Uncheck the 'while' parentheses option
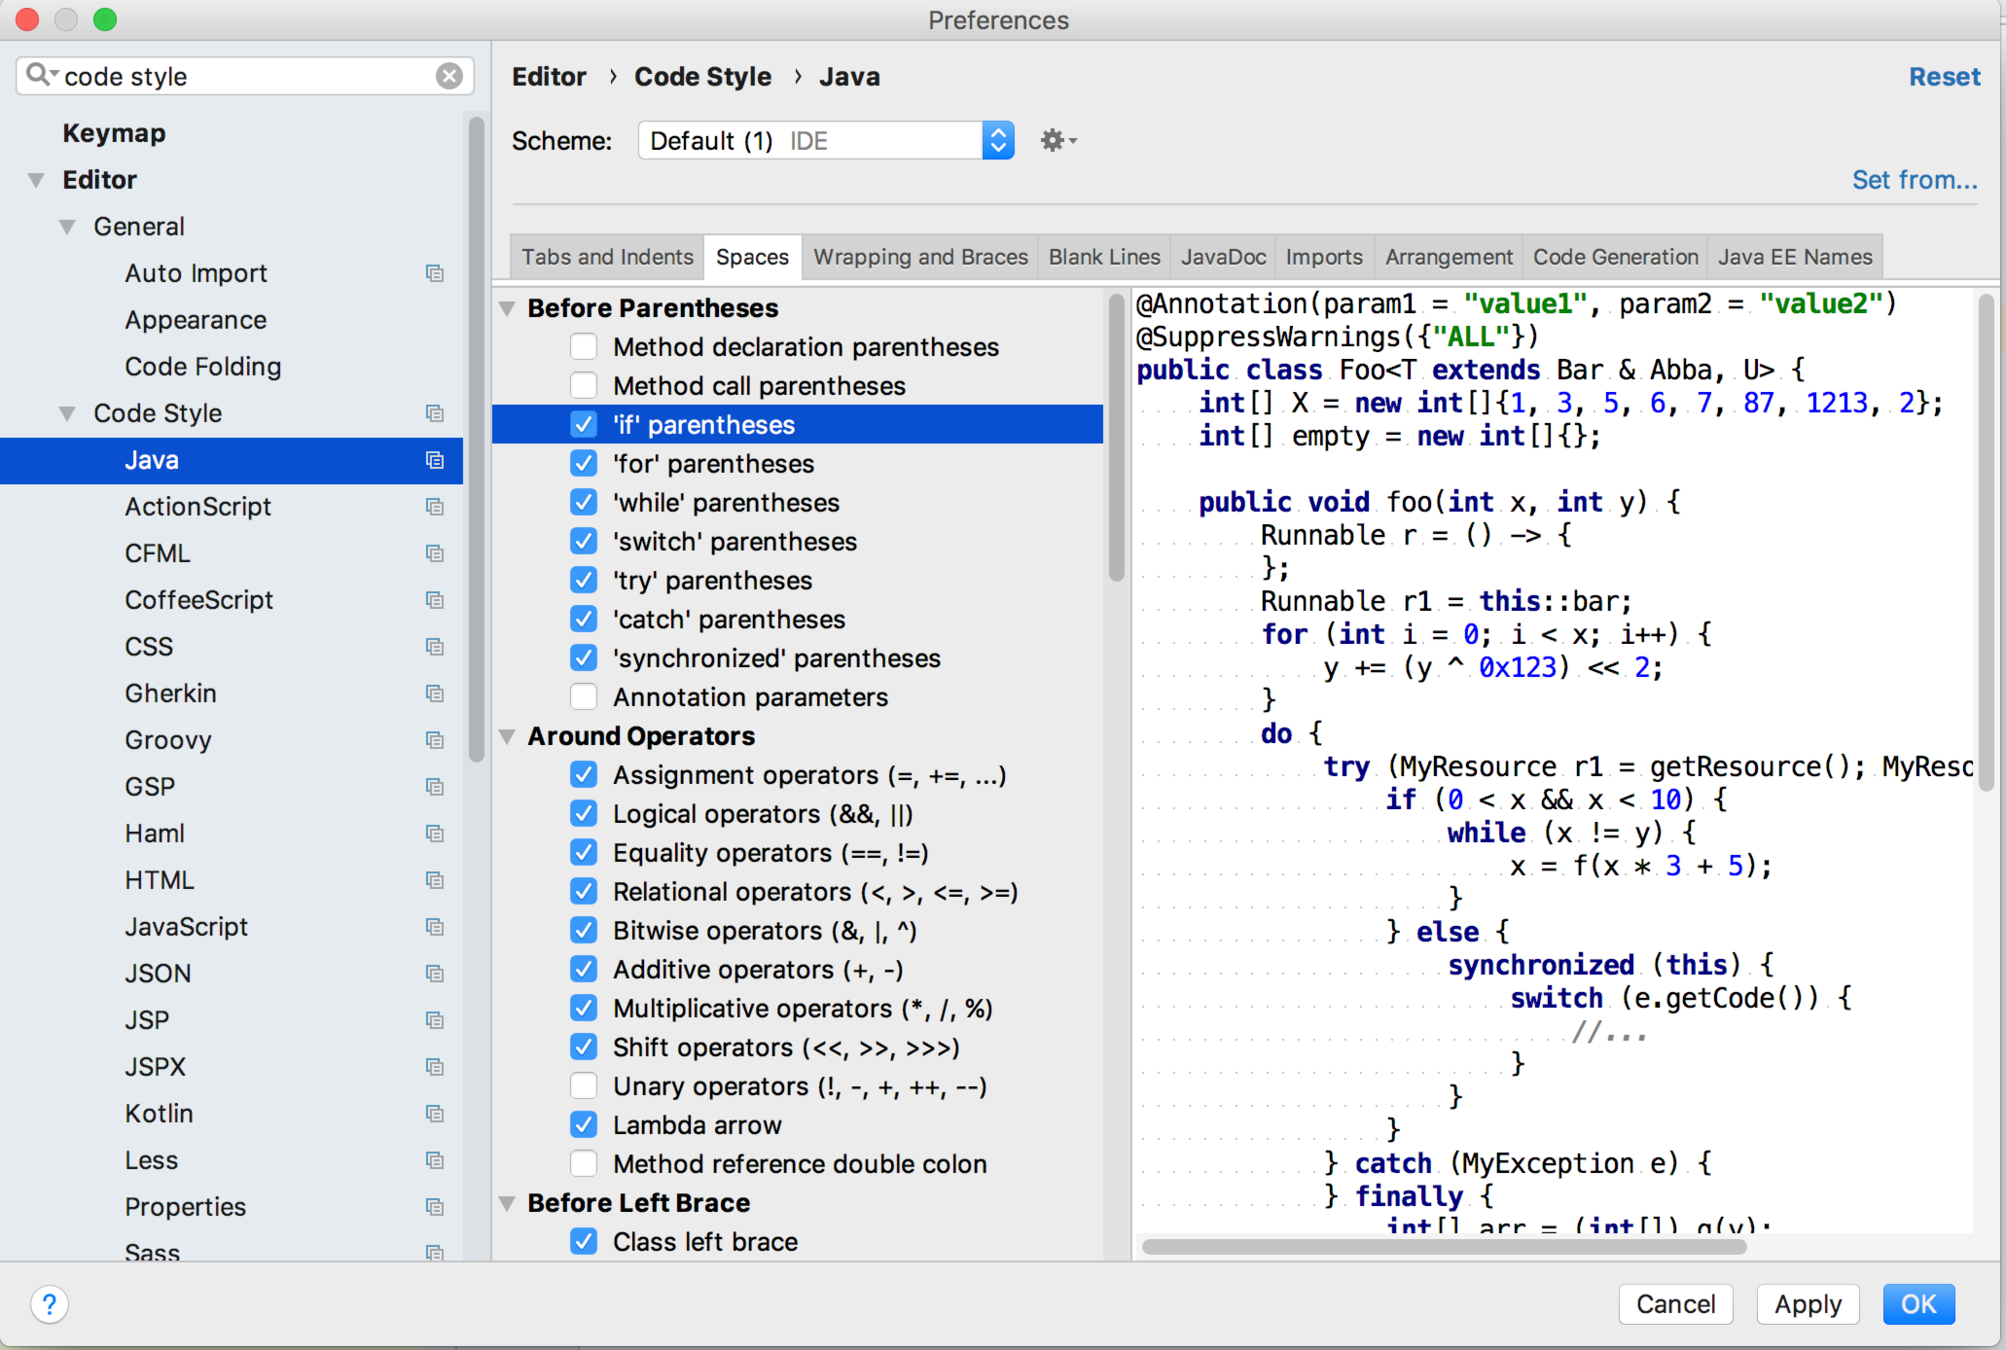The width and height of the screenshot is (2006, 1350). click(x=583, y=502)
